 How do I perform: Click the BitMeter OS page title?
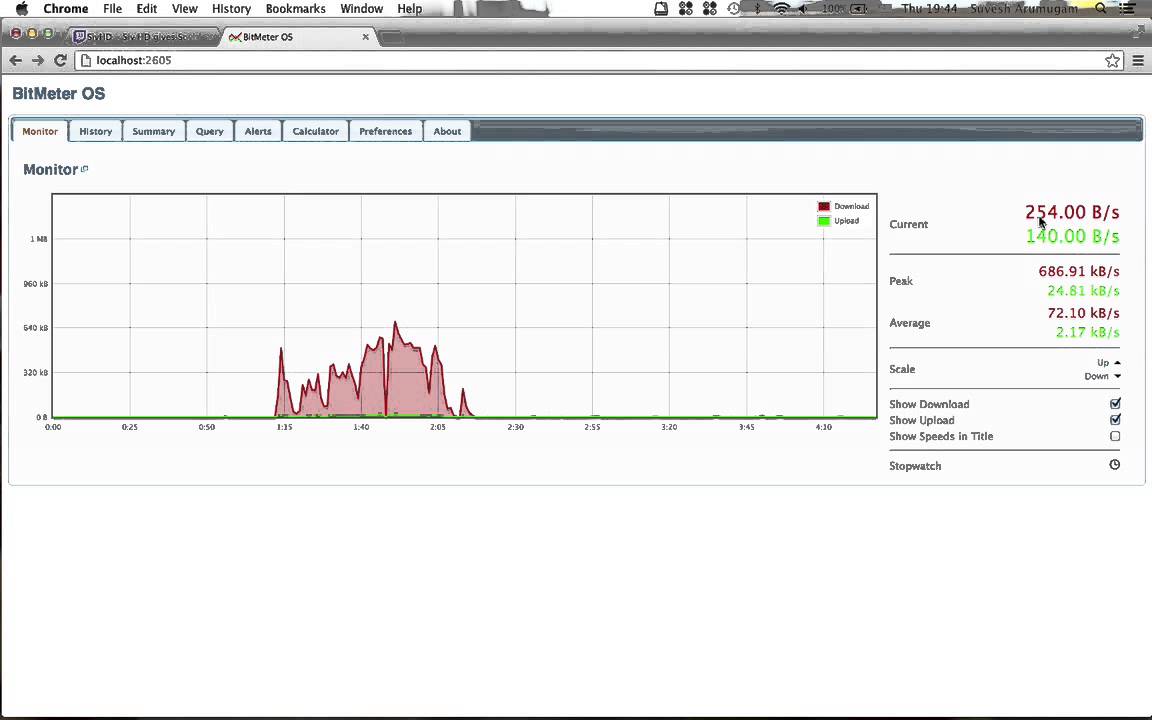[x=59, y=93]
